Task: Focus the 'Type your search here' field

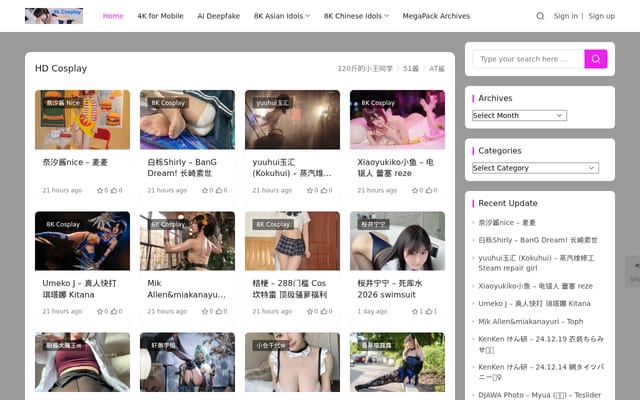Action: click(528, 59)
